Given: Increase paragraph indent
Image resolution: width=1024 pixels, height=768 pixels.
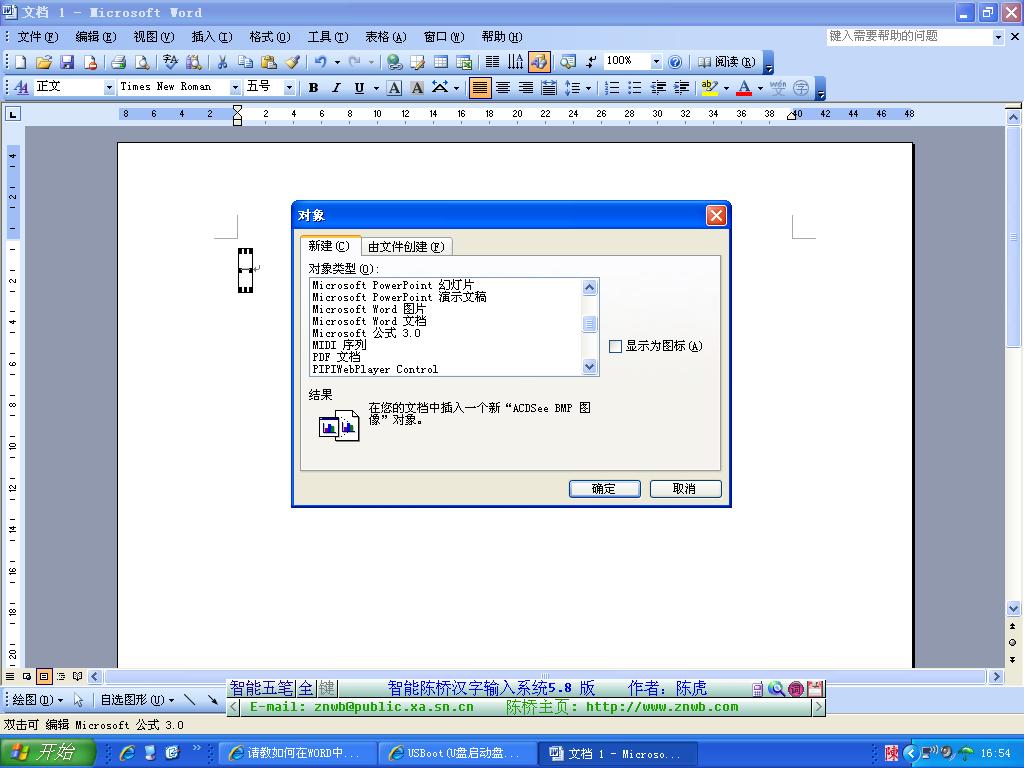Looking at the screenshot, I should (681, 88).
